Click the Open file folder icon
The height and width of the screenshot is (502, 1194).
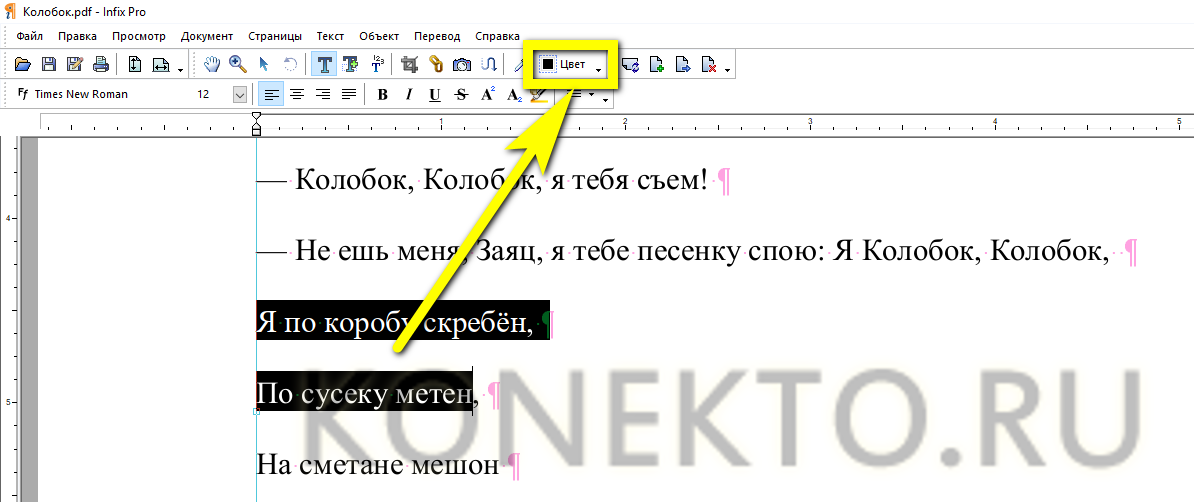coord(22,65)
